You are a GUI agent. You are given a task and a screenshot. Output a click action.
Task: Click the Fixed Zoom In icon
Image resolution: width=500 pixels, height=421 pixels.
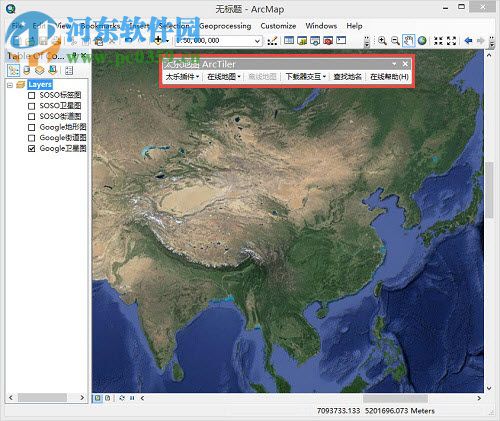click(x=438, y=41)
